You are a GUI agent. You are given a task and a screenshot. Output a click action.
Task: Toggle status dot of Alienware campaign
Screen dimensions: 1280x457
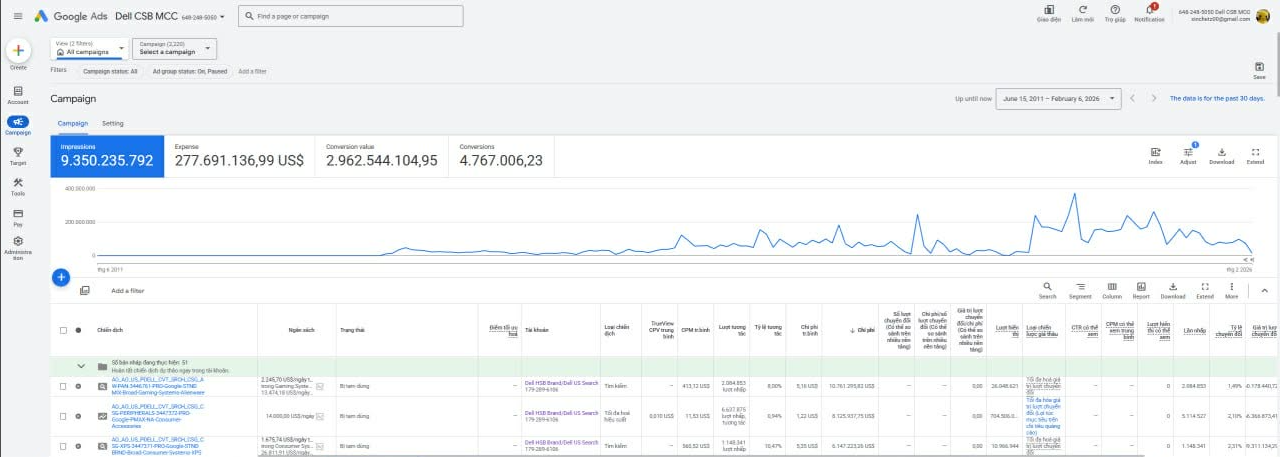78,386
